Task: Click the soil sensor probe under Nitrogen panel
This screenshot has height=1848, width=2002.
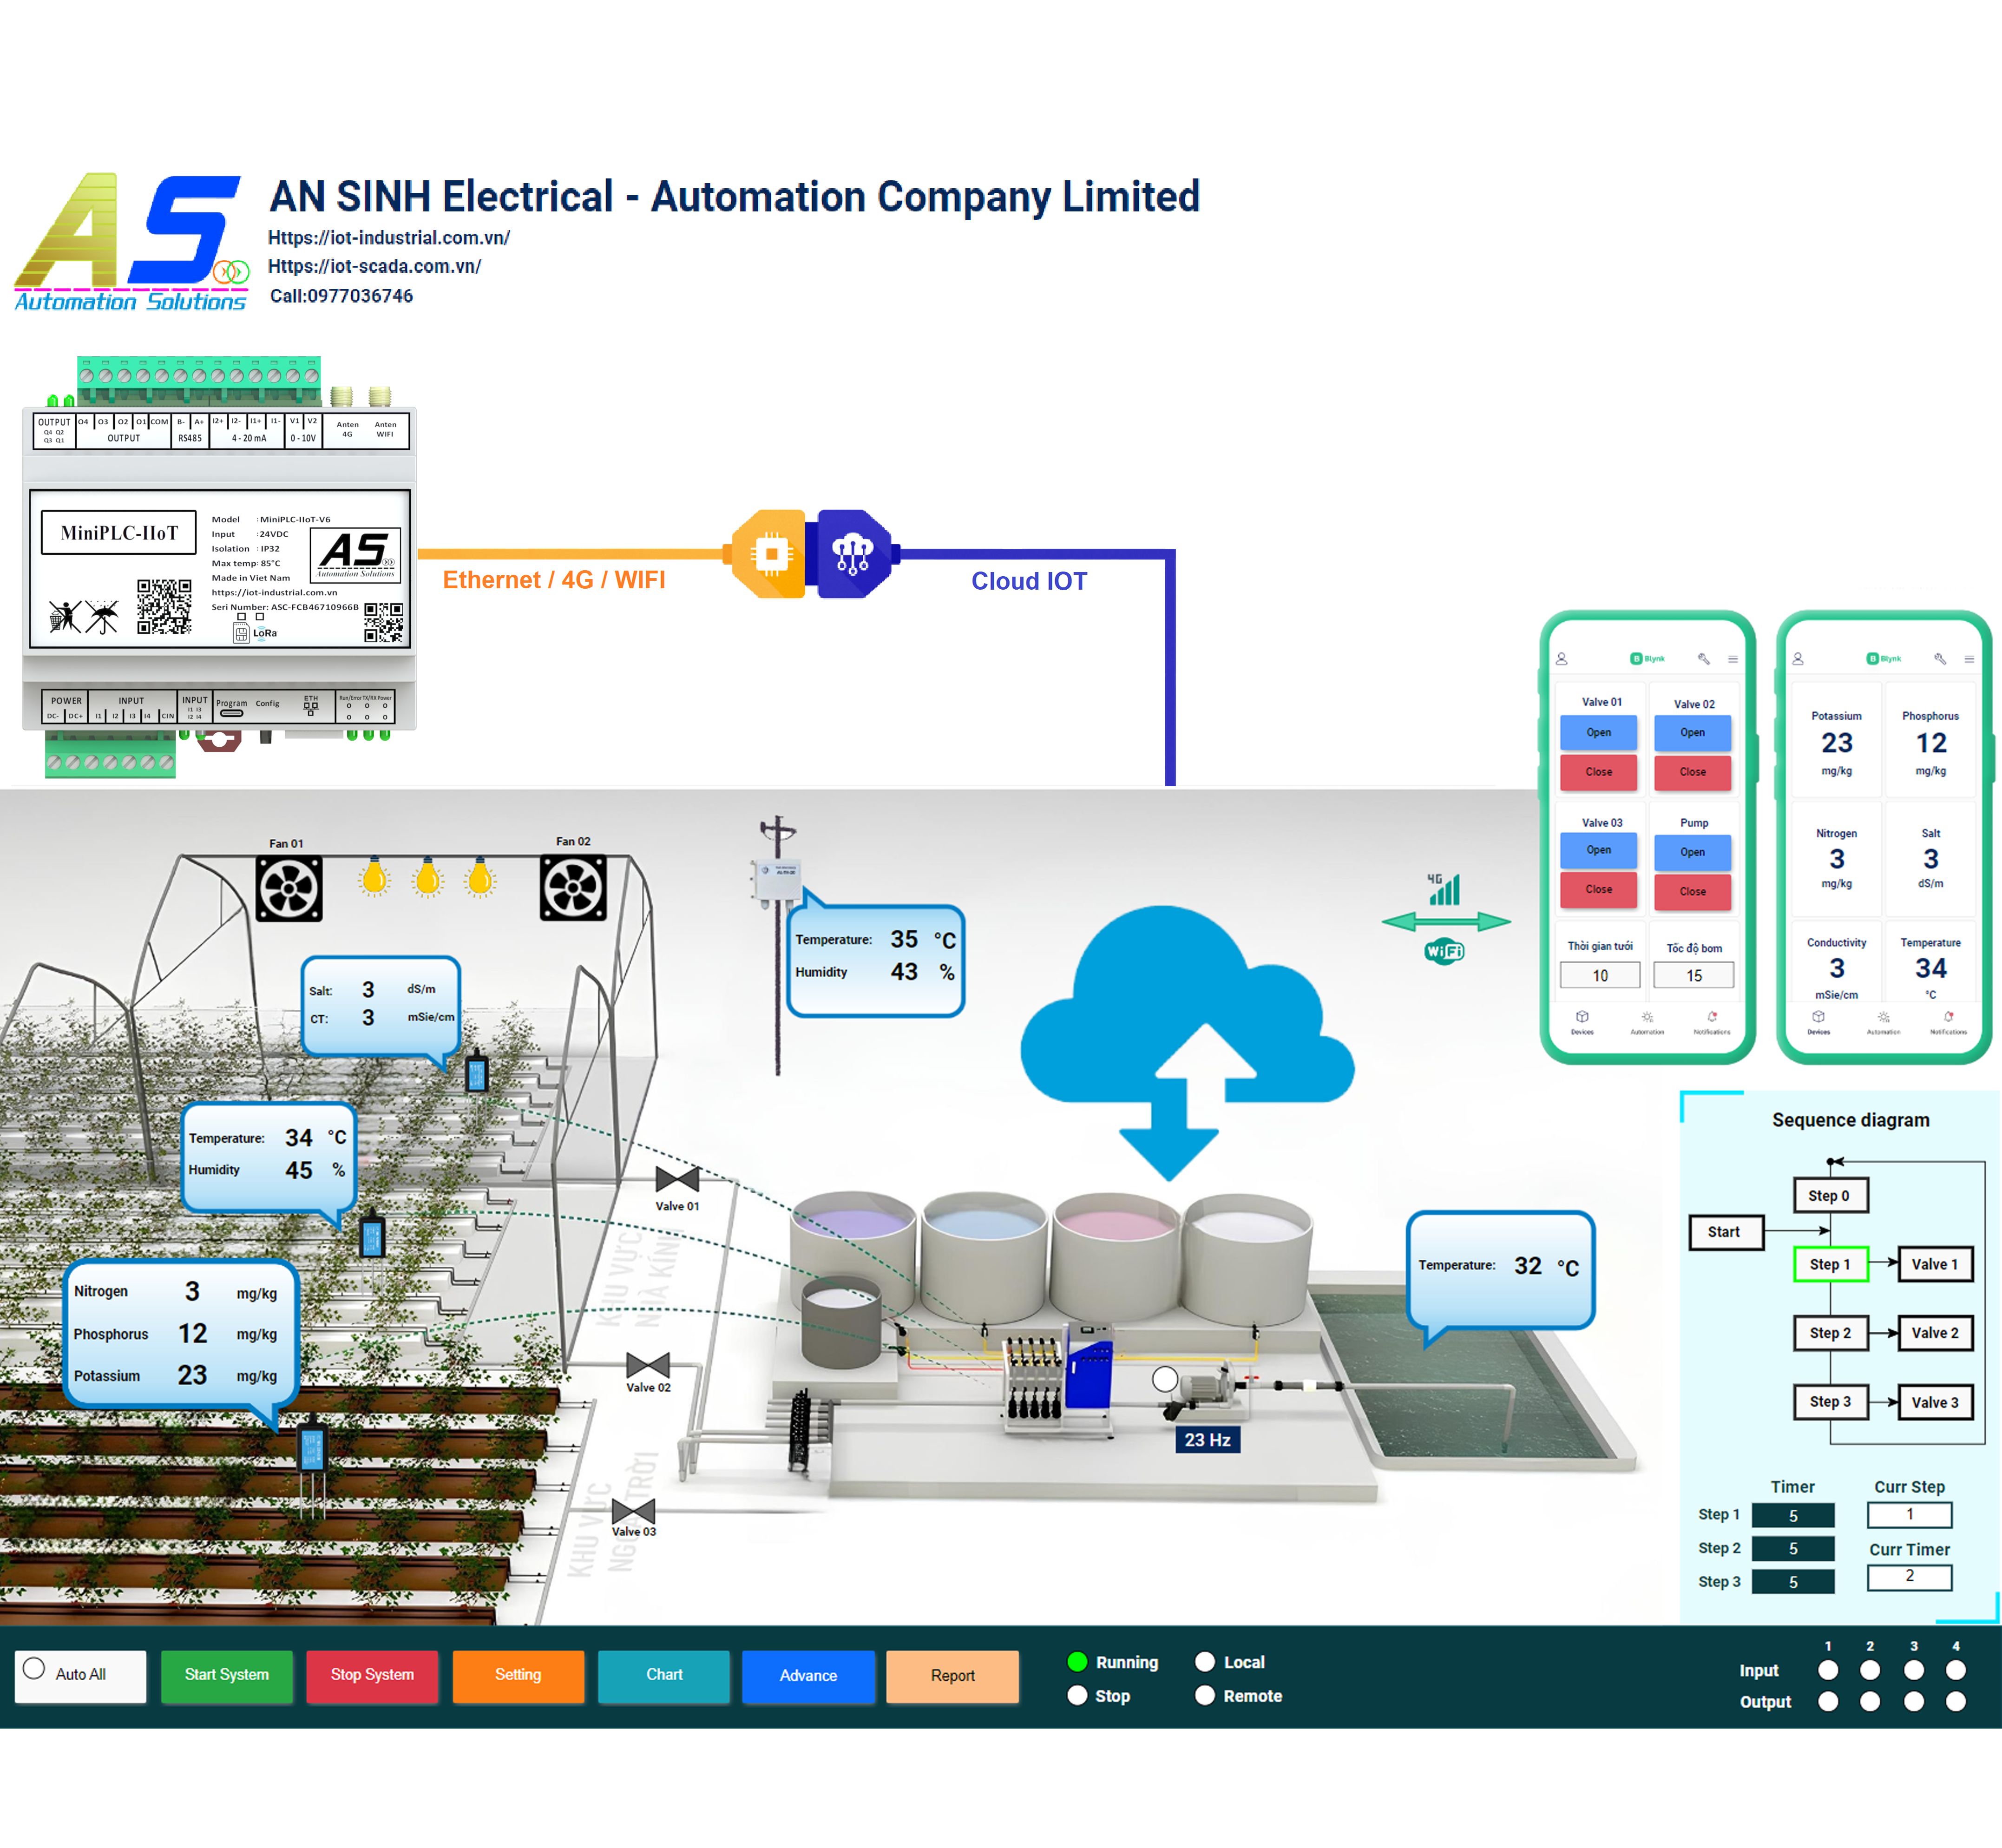Action: pos(313,1465)
